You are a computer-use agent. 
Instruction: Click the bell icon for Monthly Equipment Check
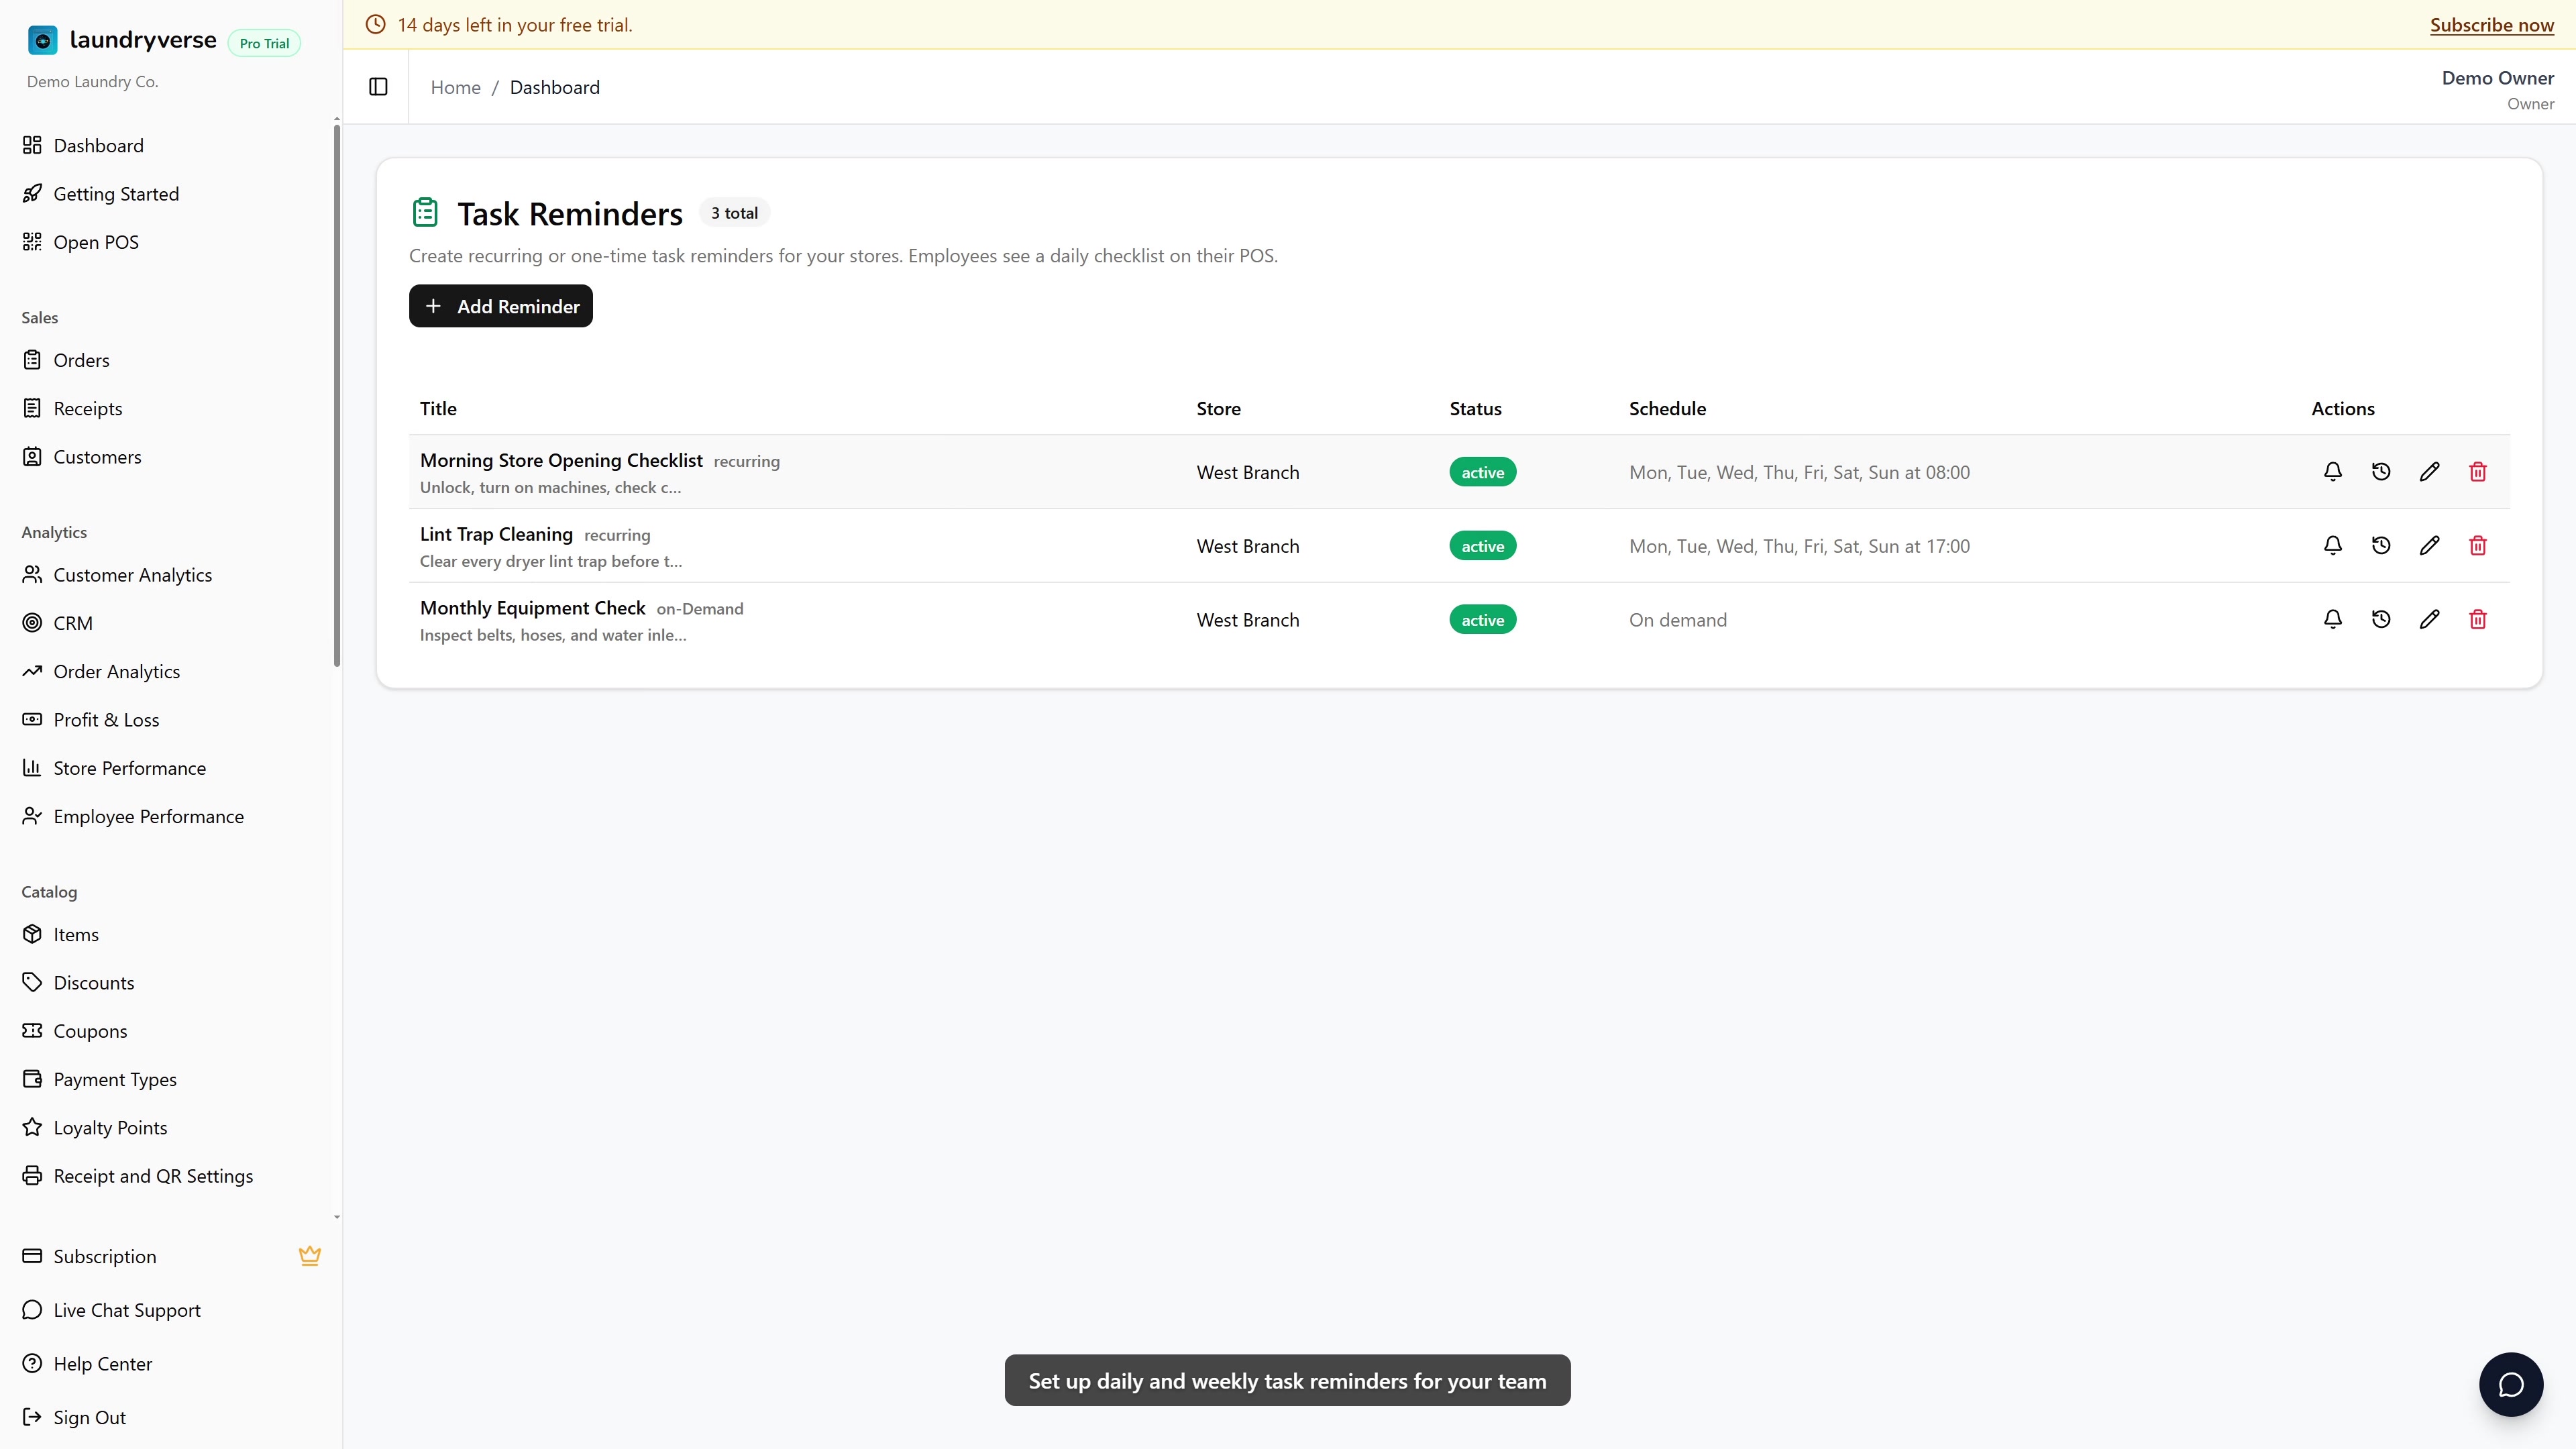2332,619
